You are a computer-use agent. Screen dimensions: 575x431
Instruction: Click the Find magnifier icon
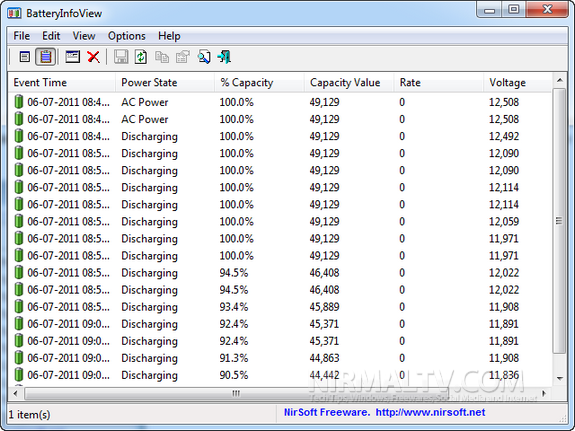(x=204, y=57)
